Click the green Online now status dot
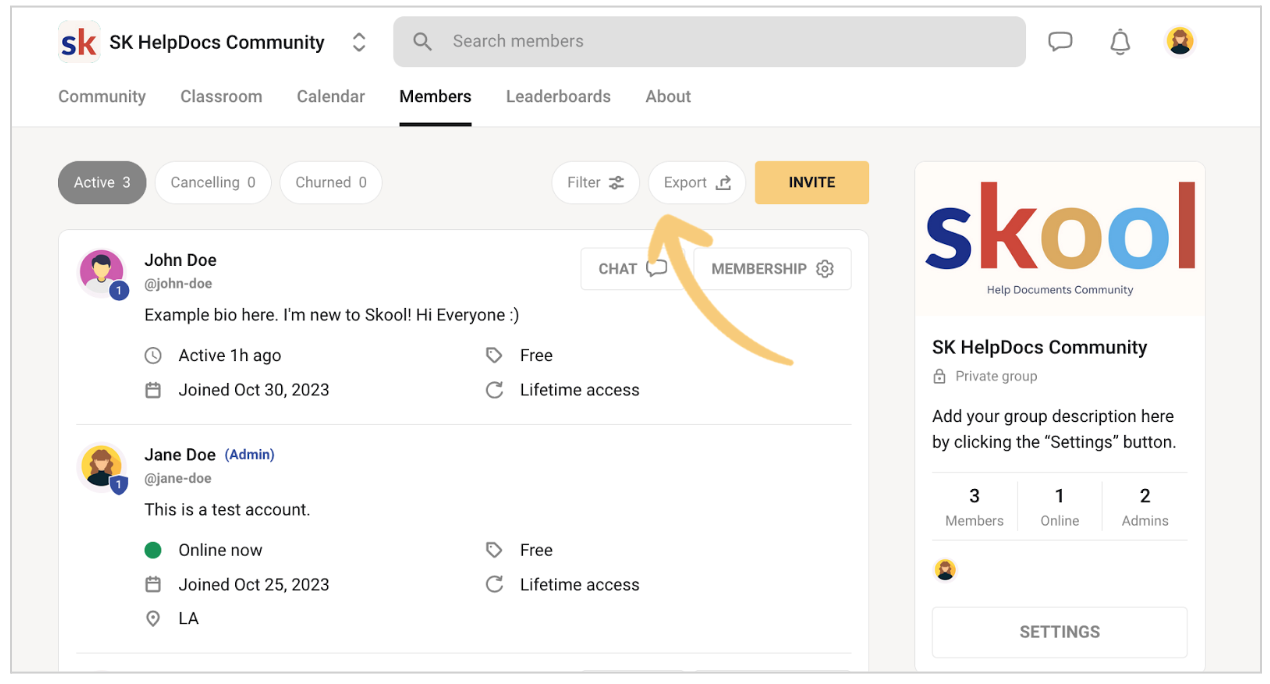The image size is (1270, 684). 153,550
